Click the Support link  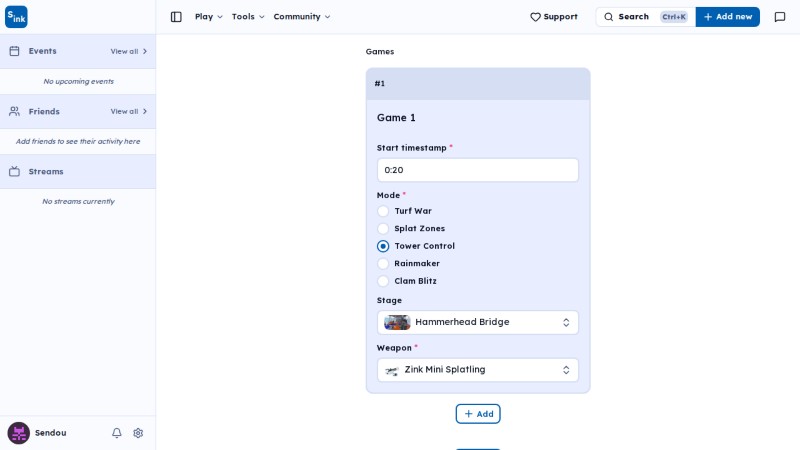pos(554,17)
